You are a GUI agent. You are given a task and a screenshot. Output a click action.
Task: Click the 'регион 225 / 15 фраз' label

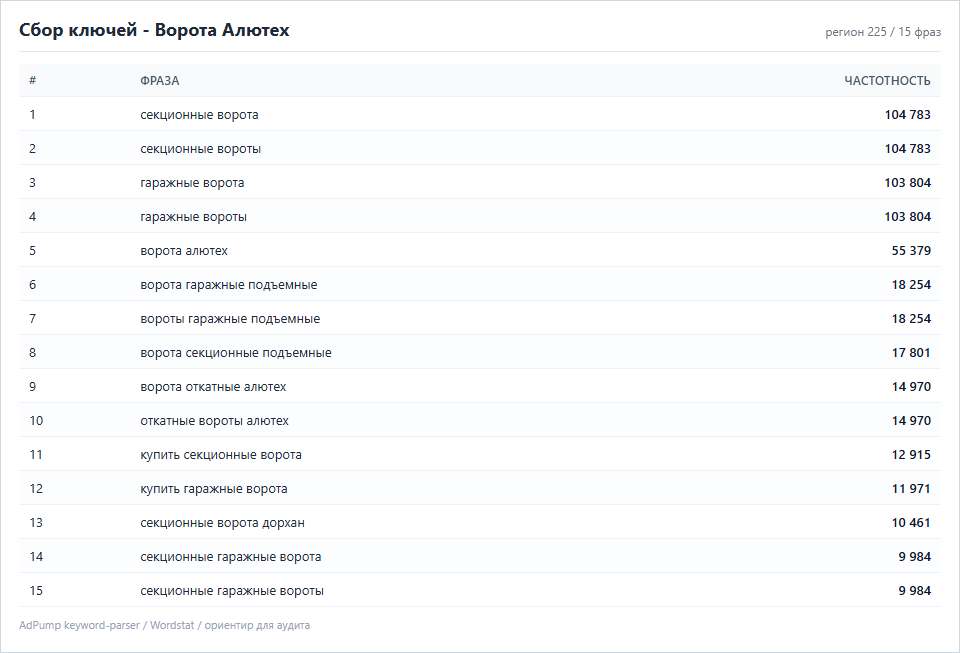coord(883,32)
